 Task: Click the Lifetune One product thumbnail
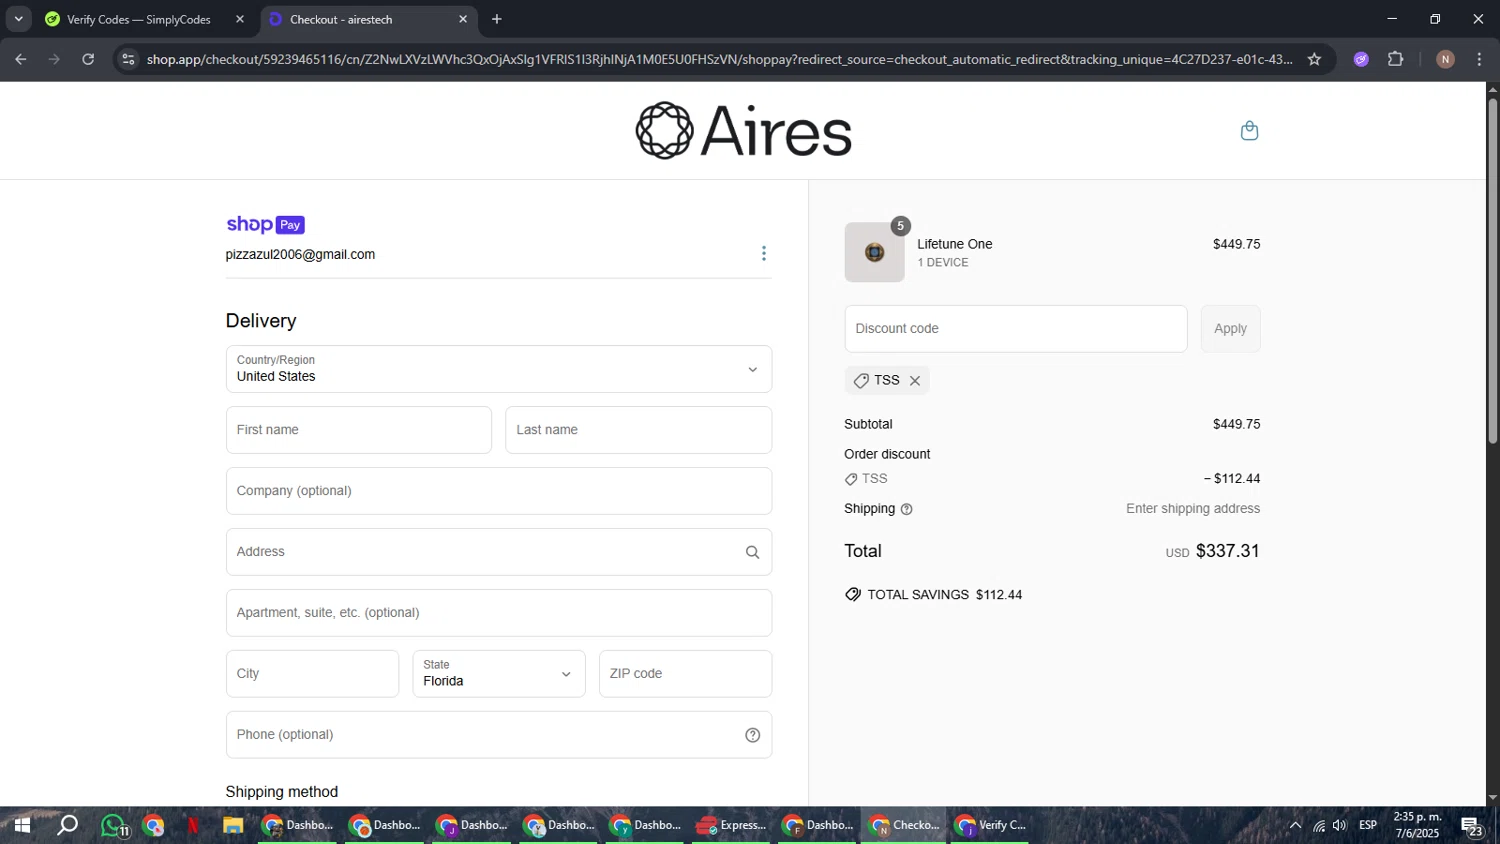click(874, 252)
